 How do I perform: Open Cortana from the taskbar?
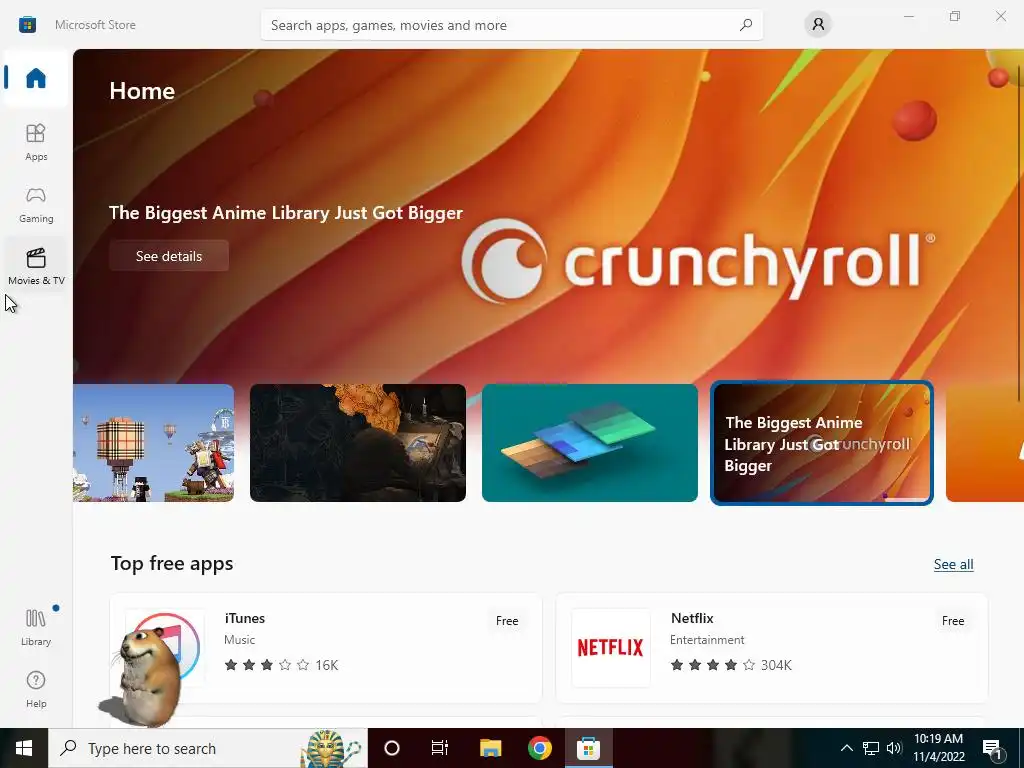pyautogui.click(x=392, y=748)
